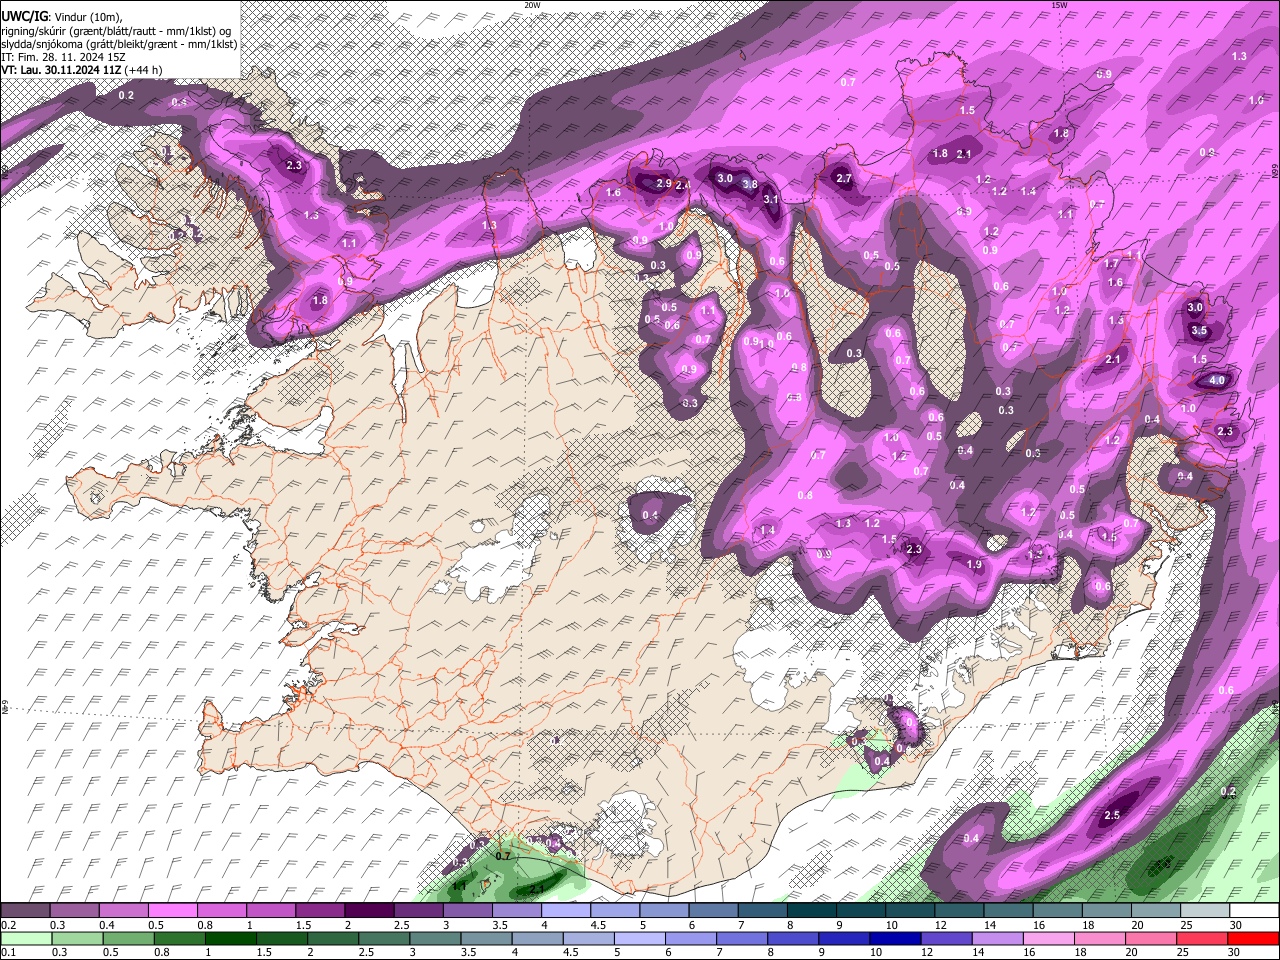Screen dimensions: 1280x960
Task: Click the legend line starting 'slydda/snjókoma'
Action: click(x=119, y=44)
